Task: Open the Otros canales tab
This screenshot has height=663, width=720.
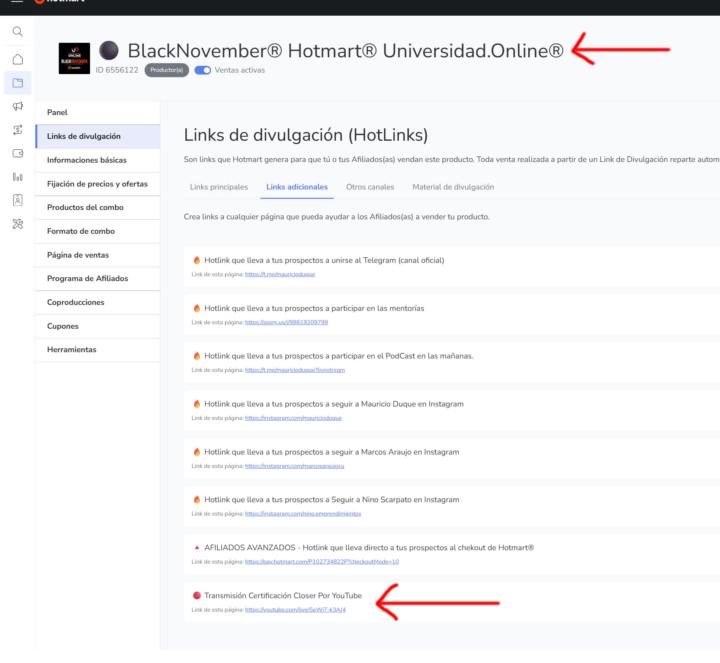Action: [x=370, y=187]
